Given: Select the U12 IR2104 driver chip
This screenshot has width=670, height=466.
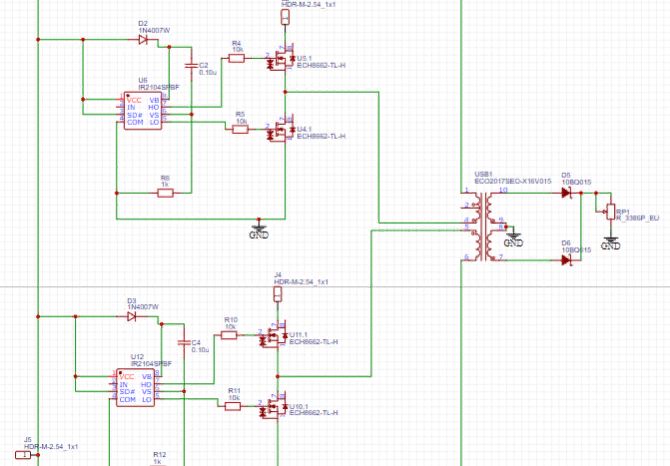Looking at the screenshot, I should coord(136,388).
